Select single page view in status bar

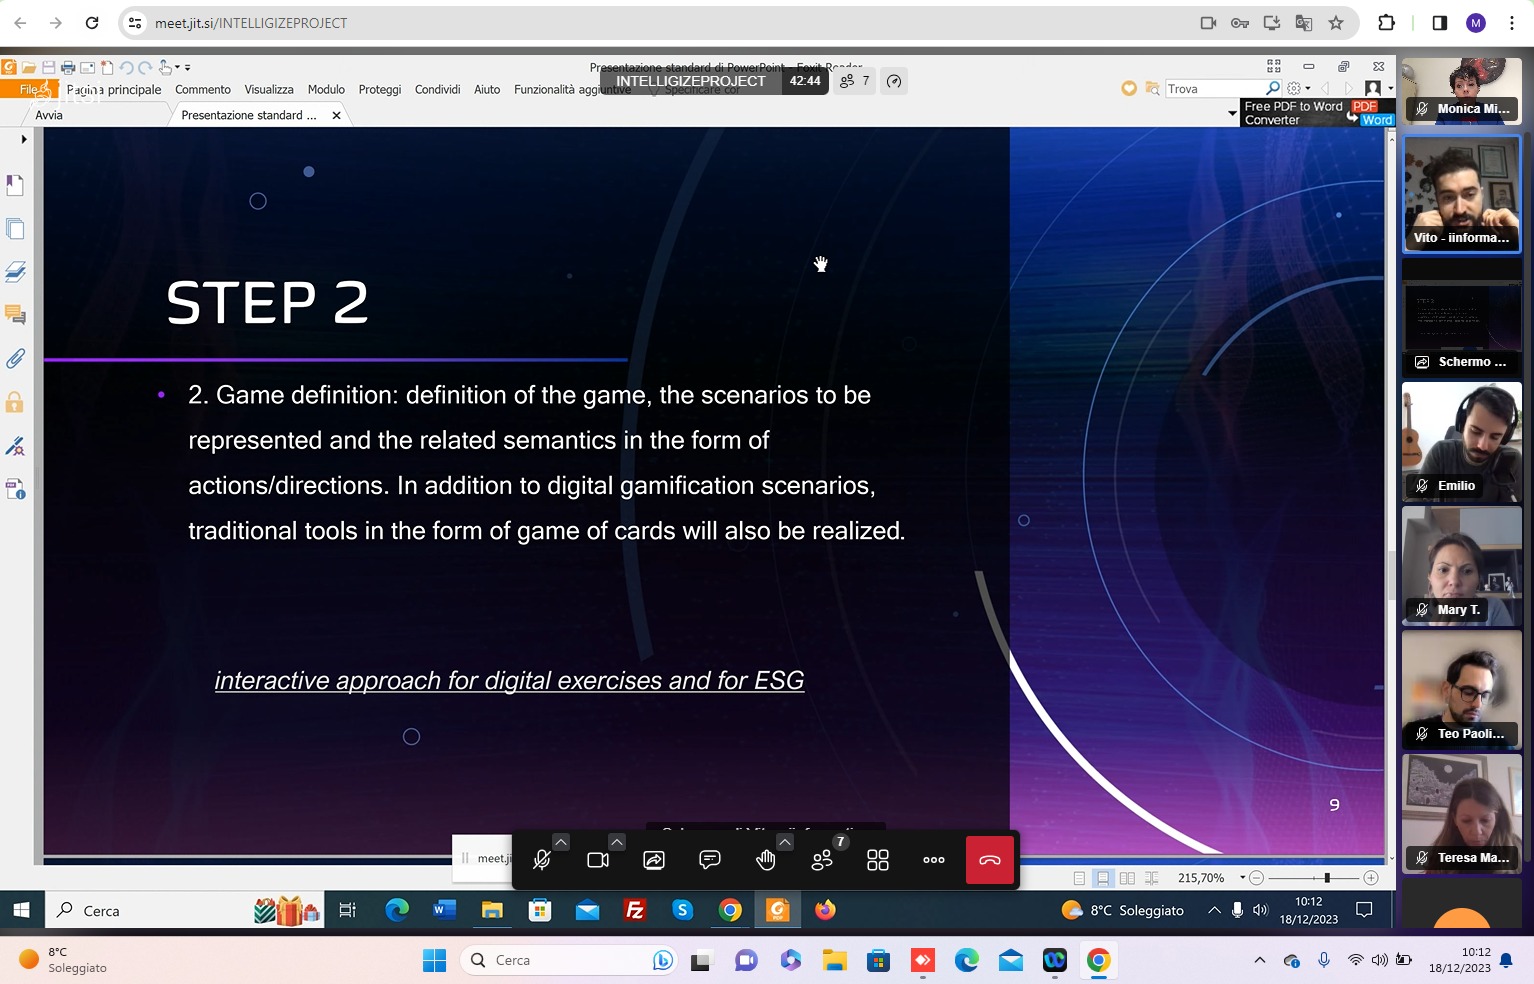(1079, 878)
